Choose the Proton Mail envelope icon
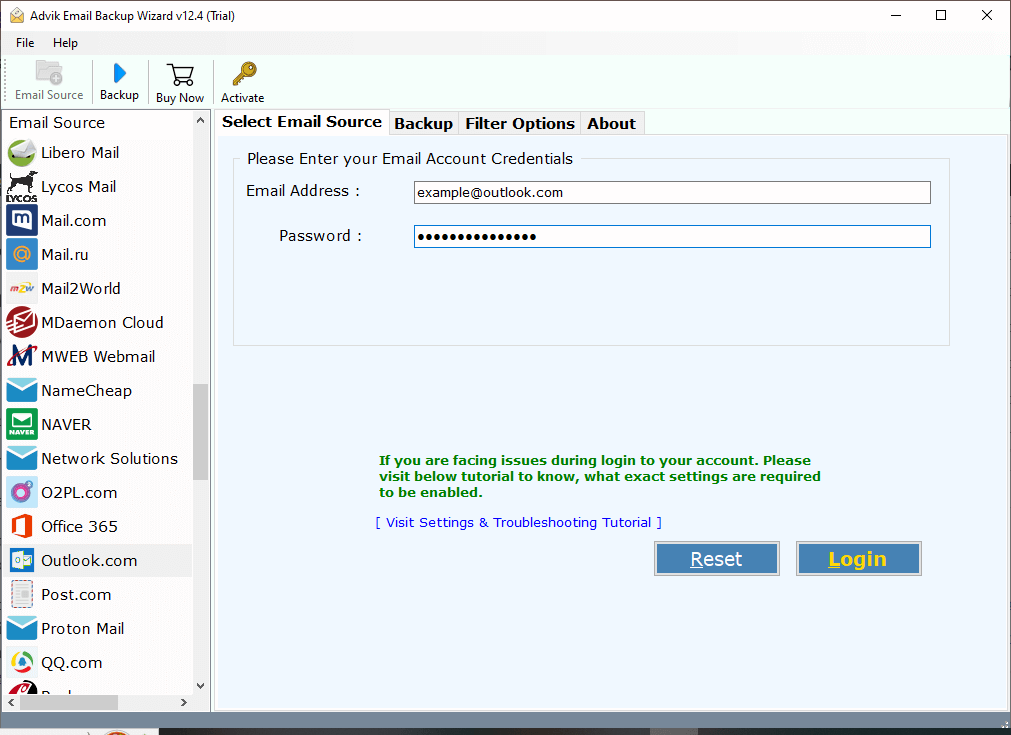The width and height of the screenshot is (1011, 735). click(22, 629)
